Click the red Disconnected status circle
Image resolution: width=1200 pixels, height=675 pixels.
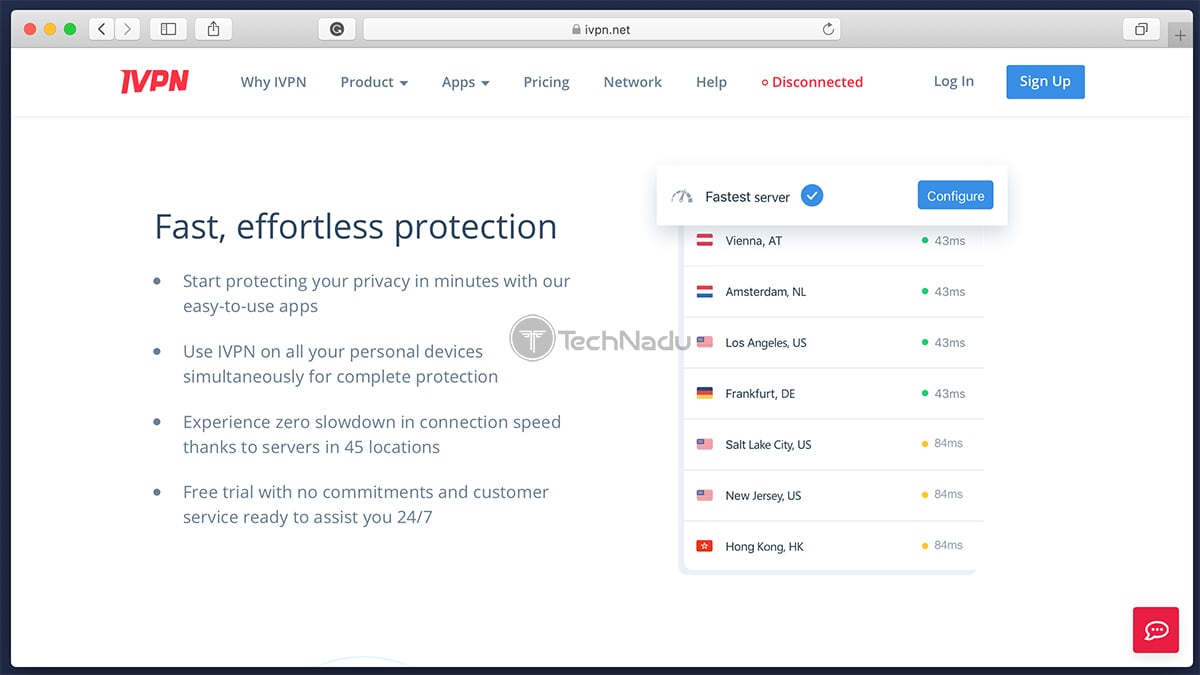pyautogui.click(x=765, y=83)
